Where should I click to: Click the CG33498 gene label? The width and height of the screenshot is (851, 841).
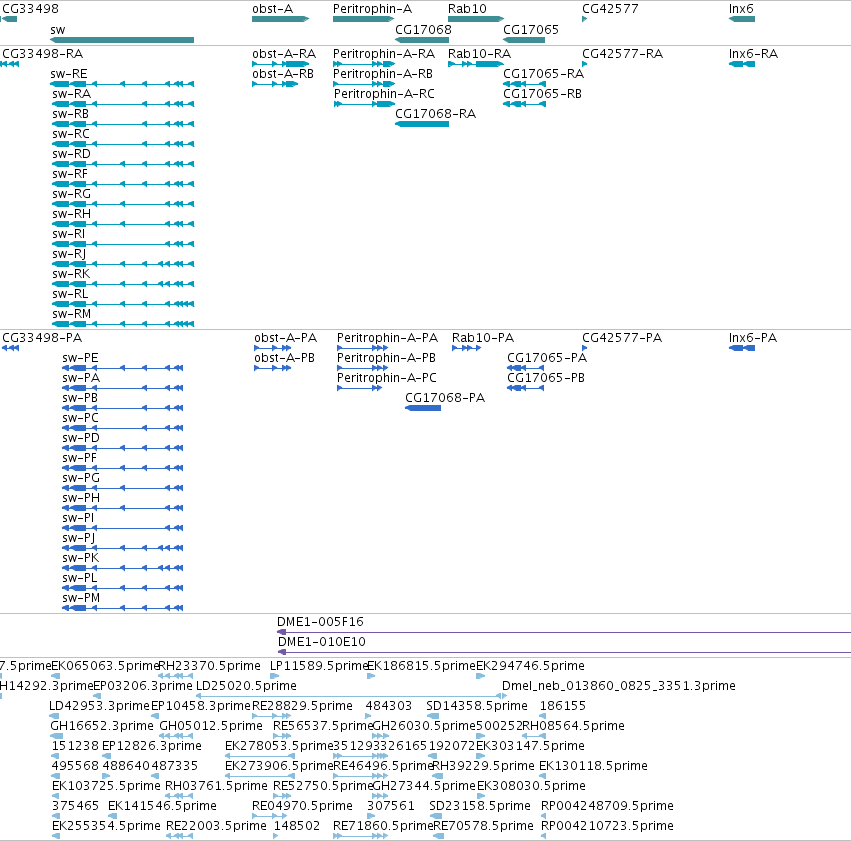30,9
